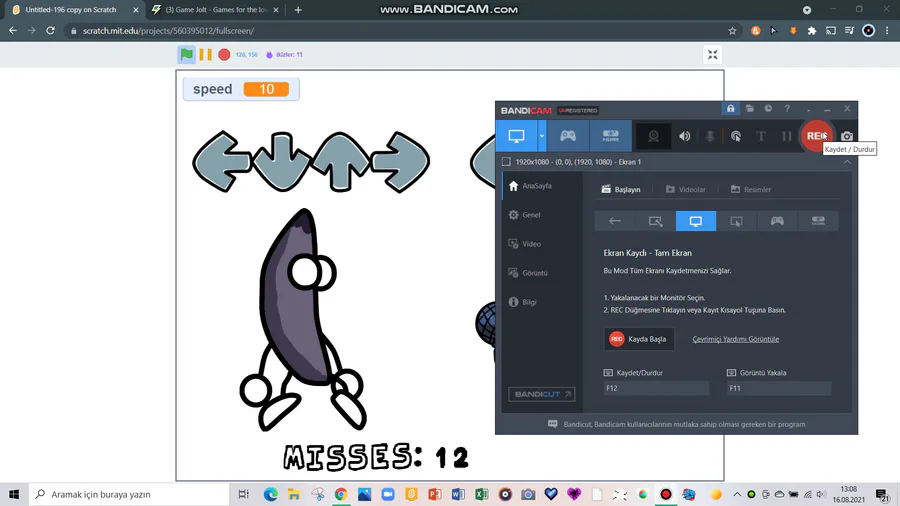This screenshot has height=506, width=900.
Task: Click back arrow in Bandicam mode selector
Action: point(615,221)
